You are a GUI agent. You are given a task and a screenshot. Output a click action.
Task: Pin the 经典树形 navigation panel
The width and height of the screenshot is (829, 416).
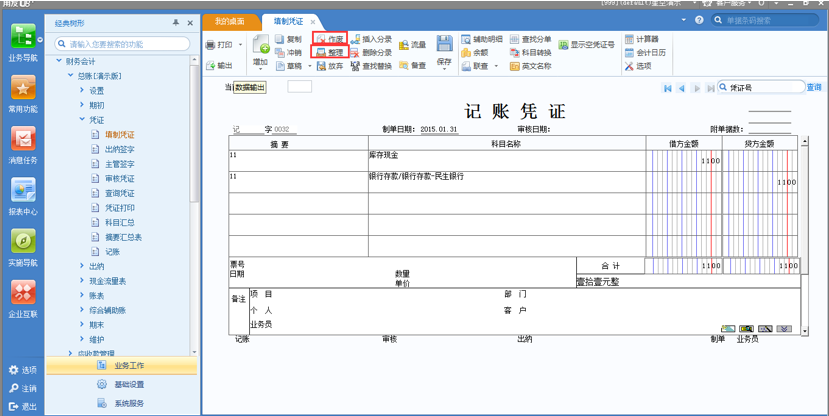(176, 23)
